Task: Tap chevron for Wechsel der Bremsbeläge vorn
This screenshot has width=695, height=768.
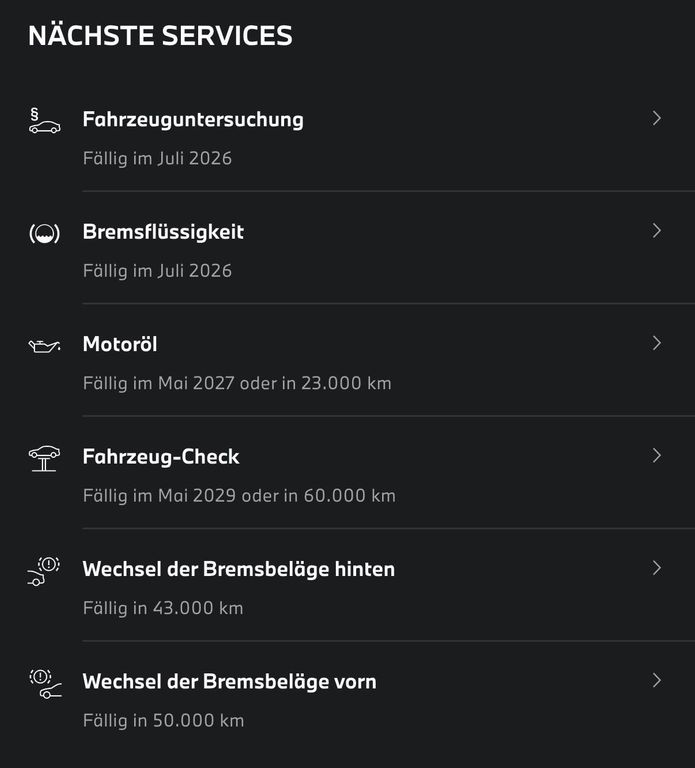Action: tap(657, 681)
